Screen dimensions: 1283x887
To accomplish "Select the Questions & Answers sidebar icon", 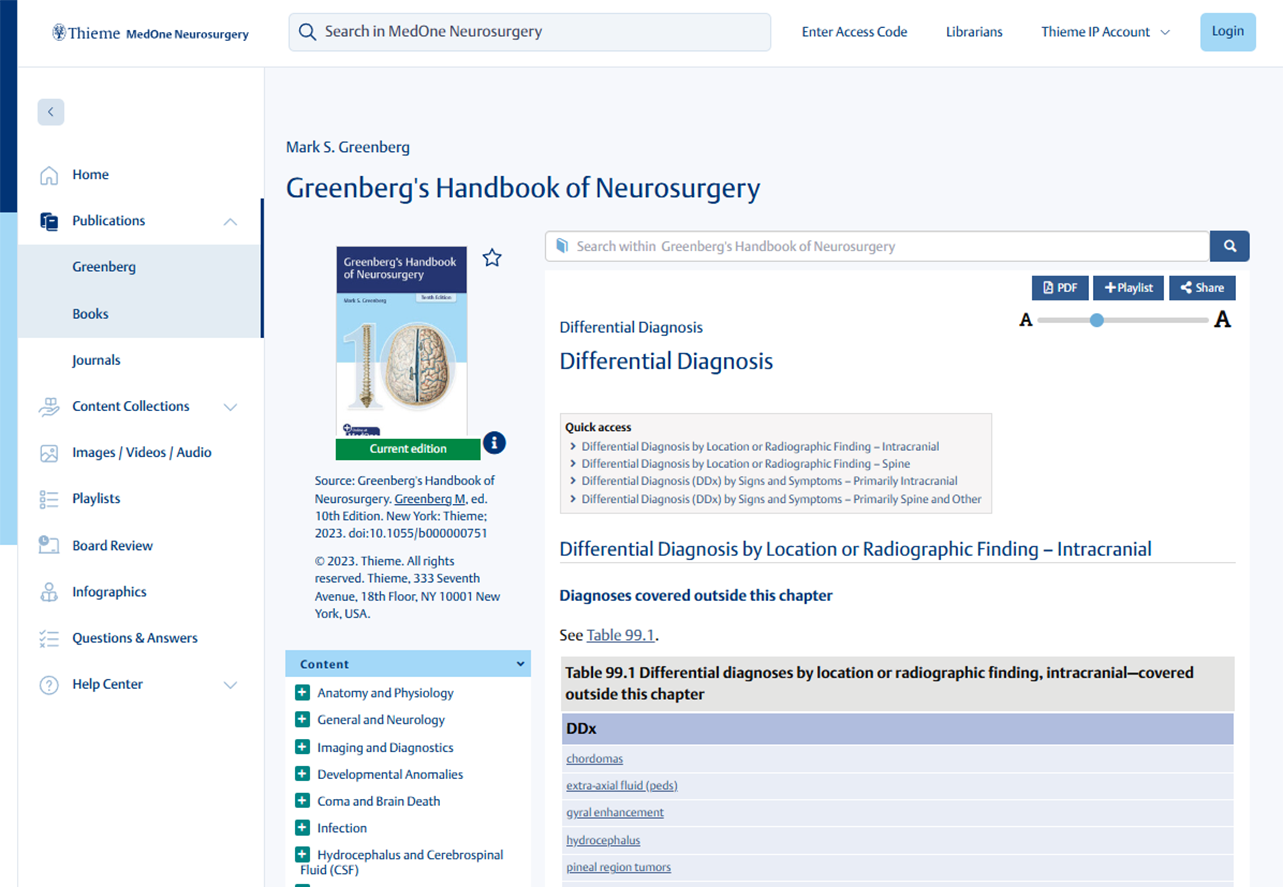I will coord(48,638).
